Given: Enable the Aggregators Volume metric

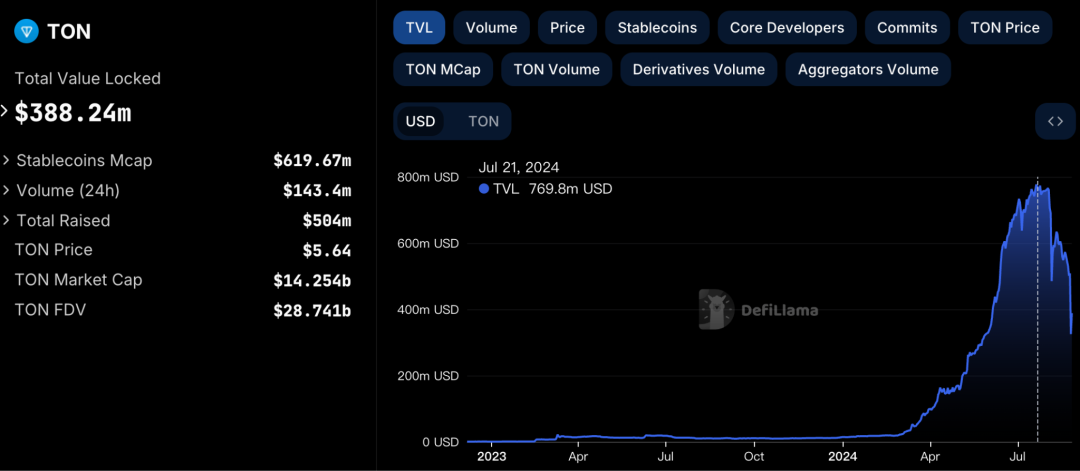Looking at the screenshot, I should click(x=867, y=69).
